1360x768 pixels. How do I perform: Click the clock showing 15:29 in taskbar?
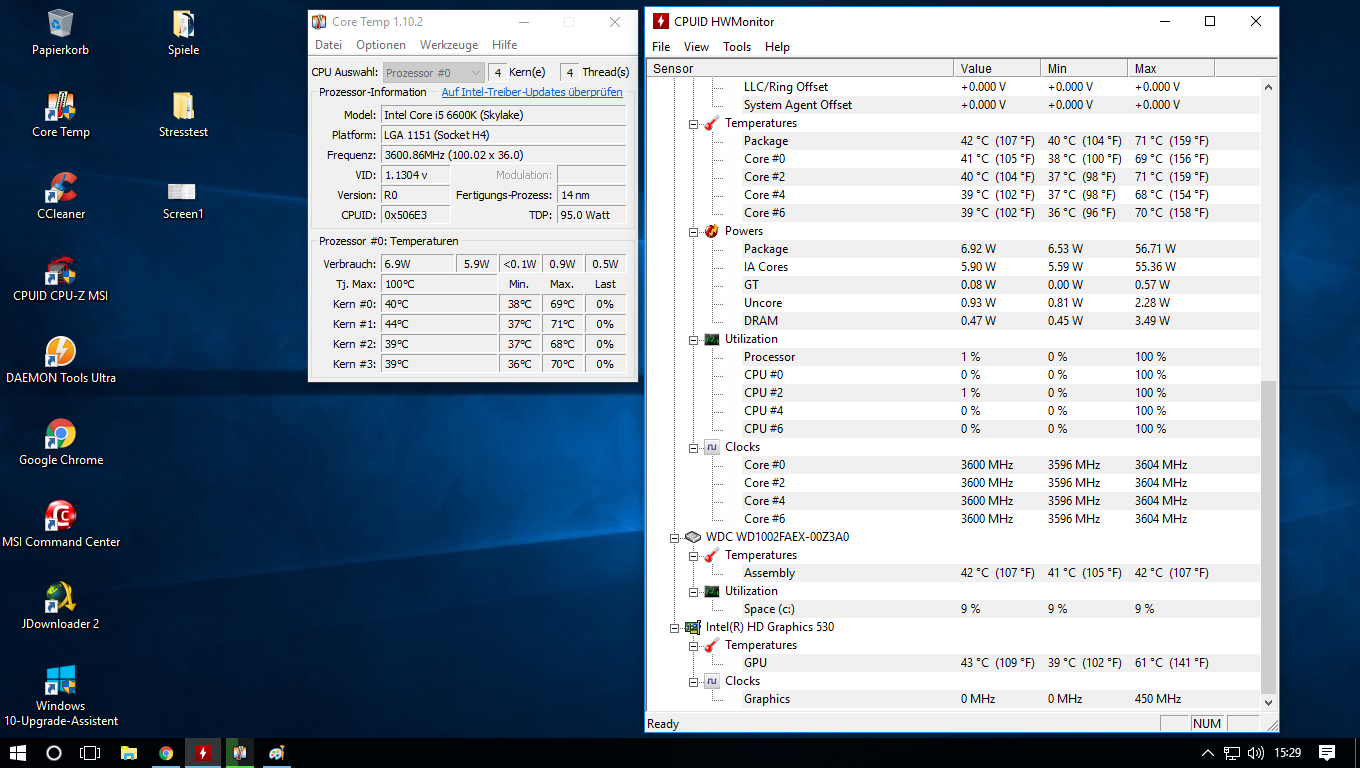click(1289, 753)
